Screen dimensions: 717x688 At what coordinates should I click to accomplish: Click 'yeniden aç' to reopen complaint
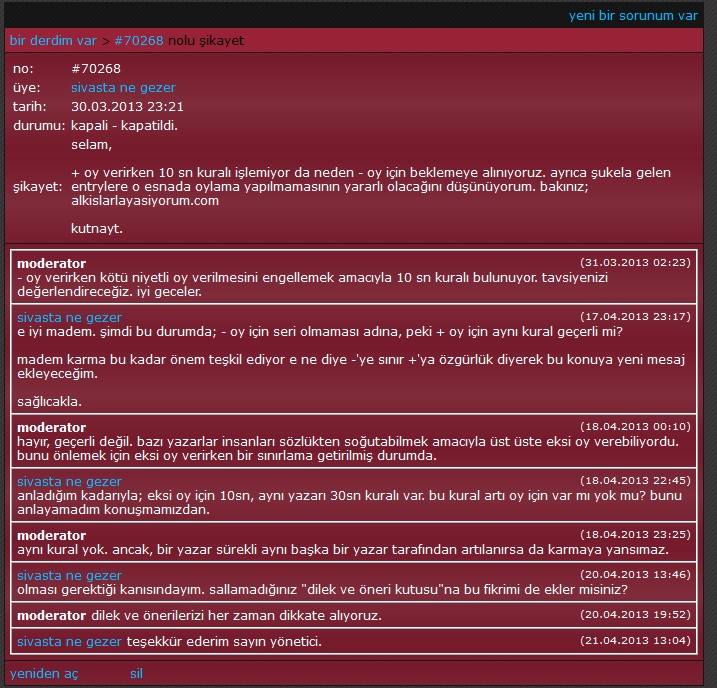(44, 673)
